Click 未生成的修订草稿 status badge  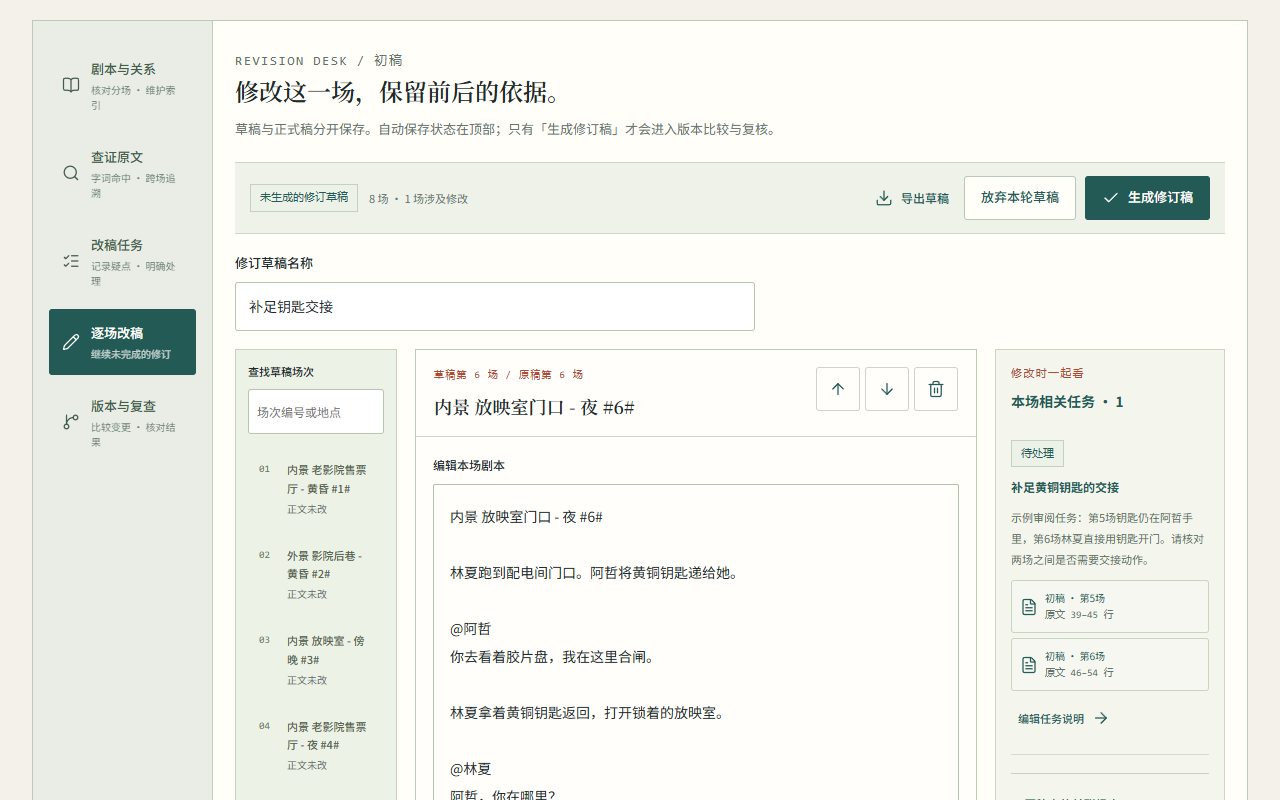point(304,198)
